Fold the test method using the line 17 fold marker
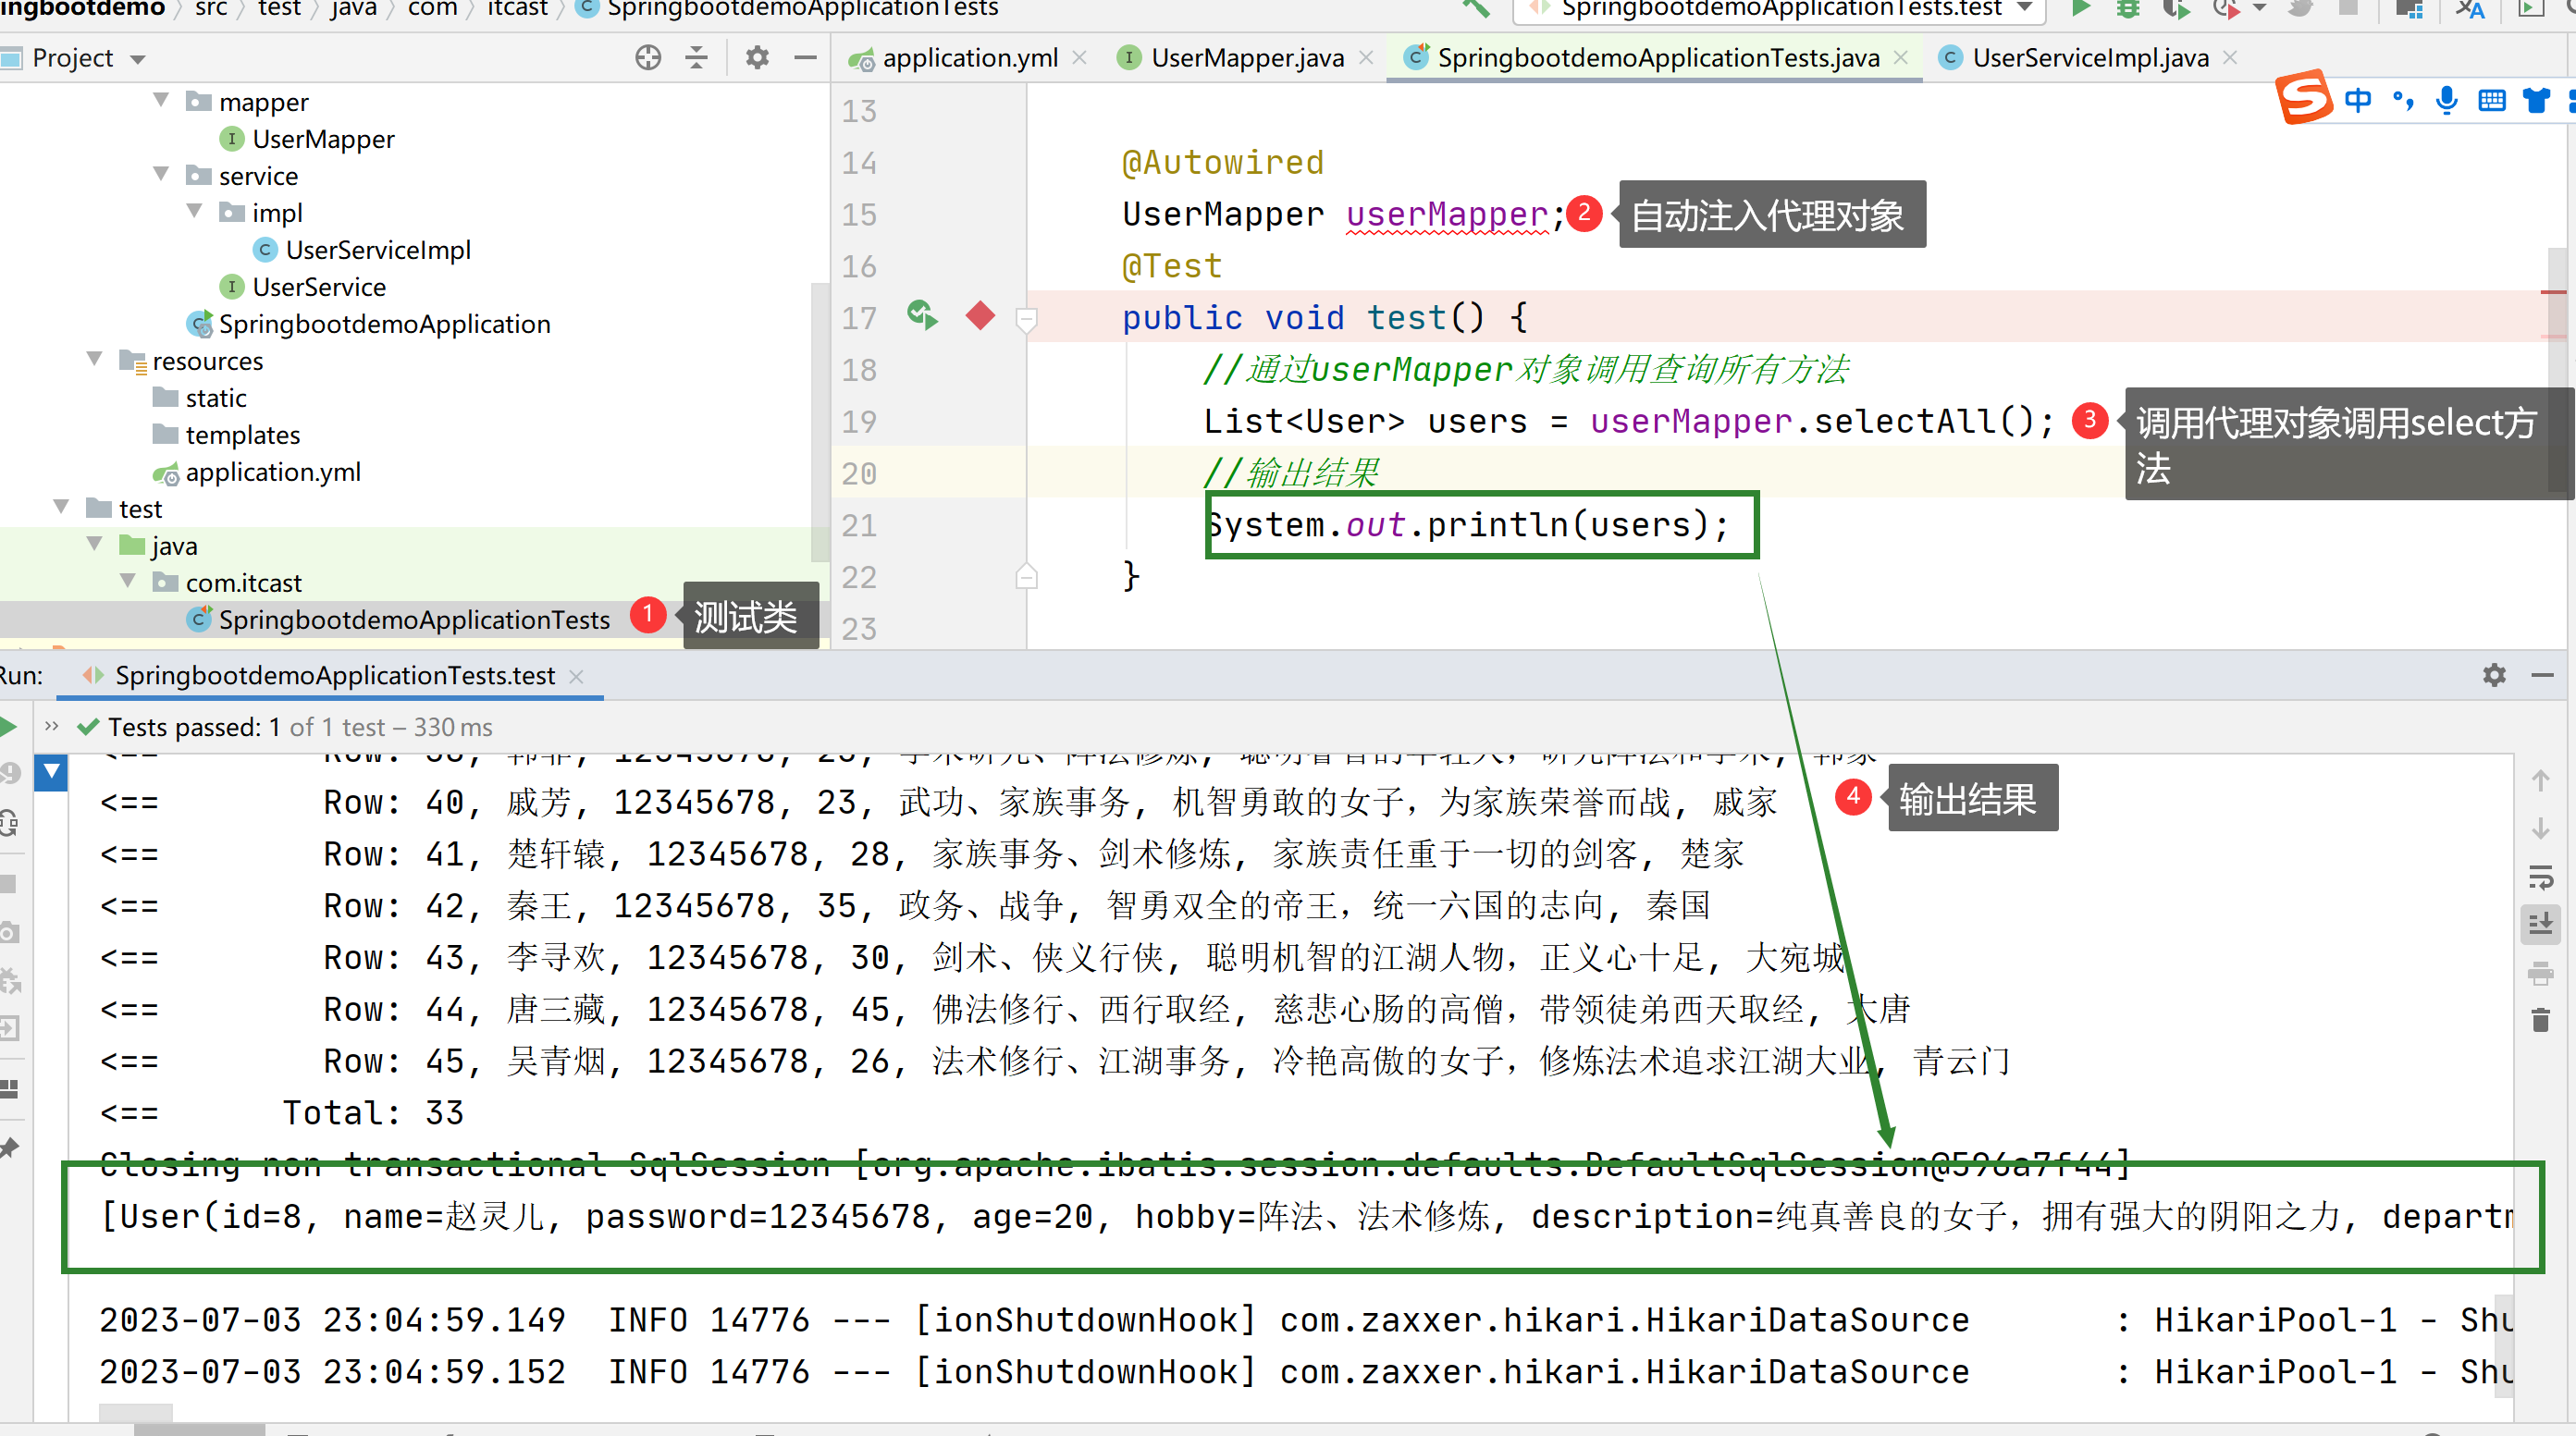2576x1436 pixels. 1026,319
